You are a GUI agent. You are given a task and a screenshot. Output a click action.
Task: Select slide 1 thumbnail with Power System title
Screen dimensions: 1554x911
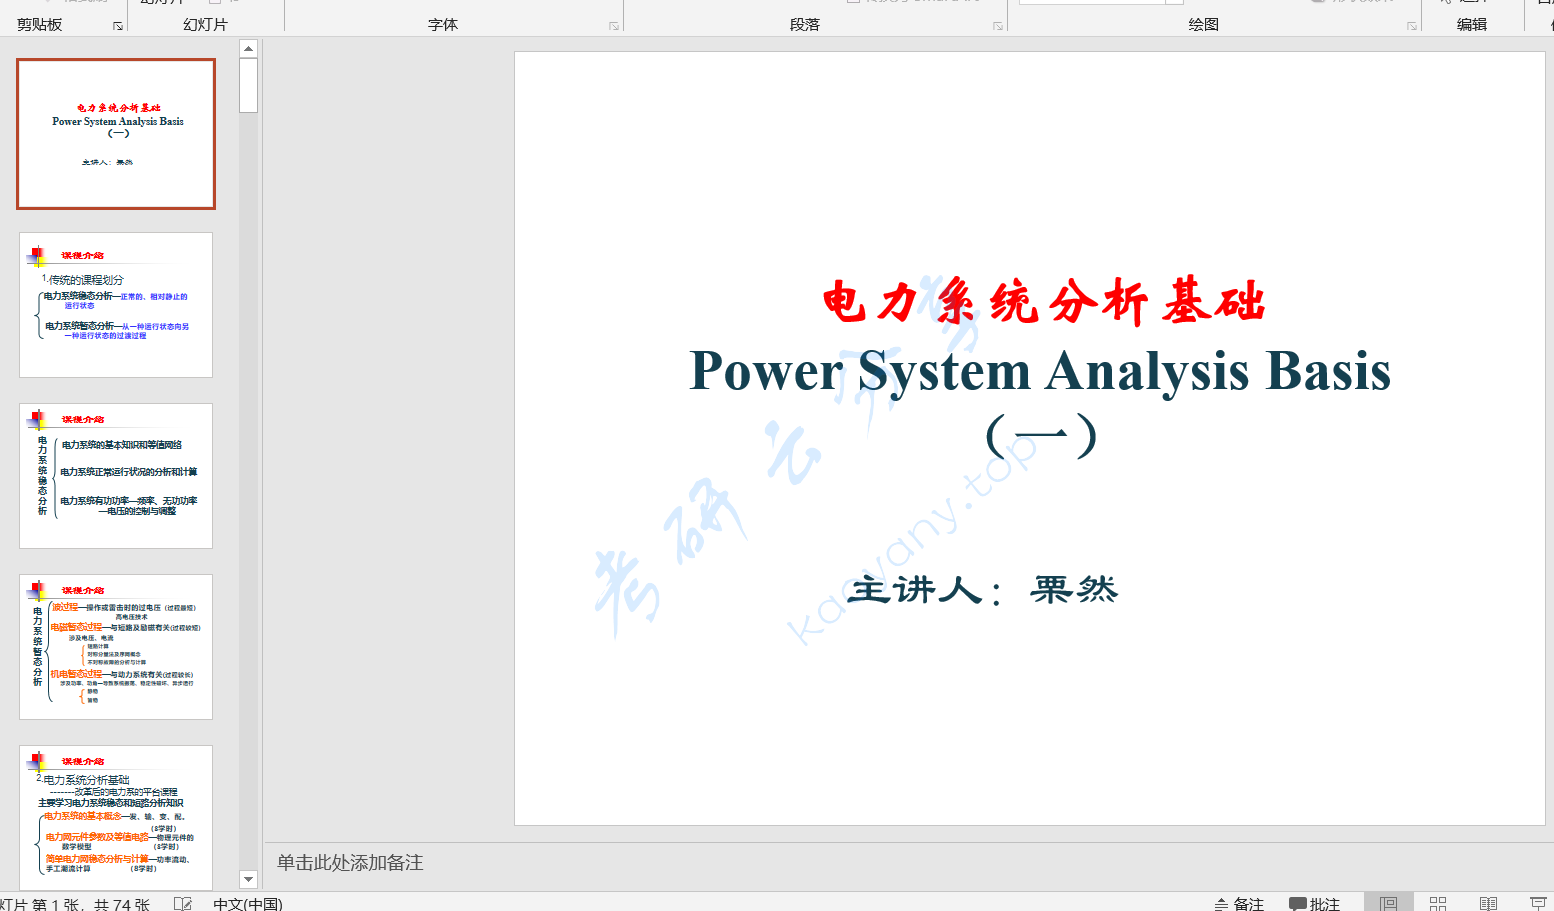(x=116, y=134)
